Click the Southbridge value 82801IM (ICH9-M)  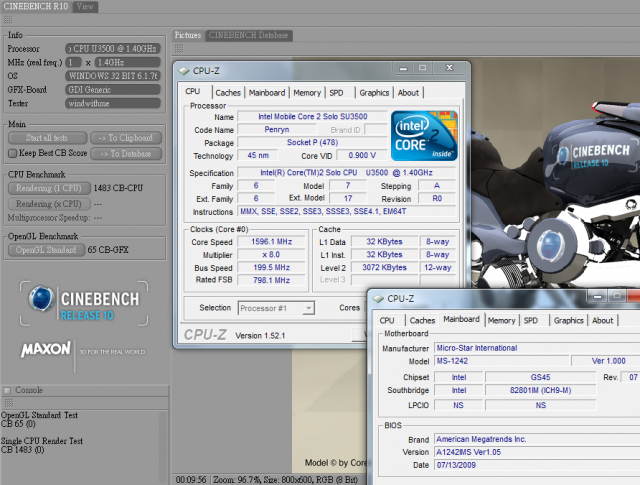540,390
